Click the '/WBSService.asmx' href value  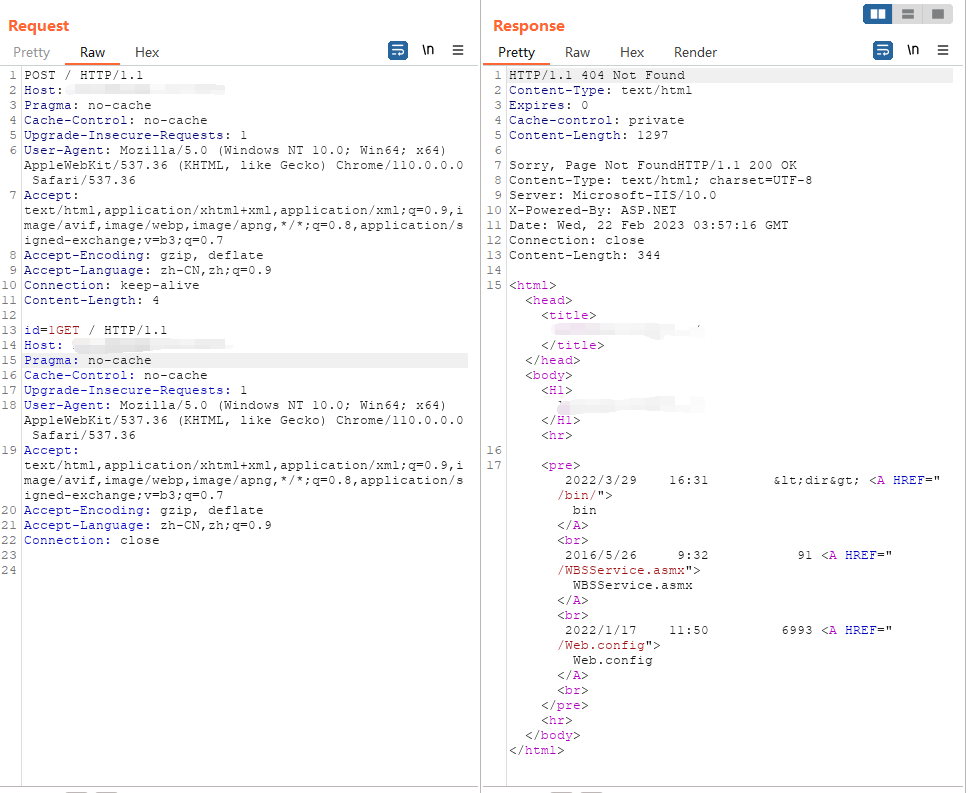[x=621, y=571]
